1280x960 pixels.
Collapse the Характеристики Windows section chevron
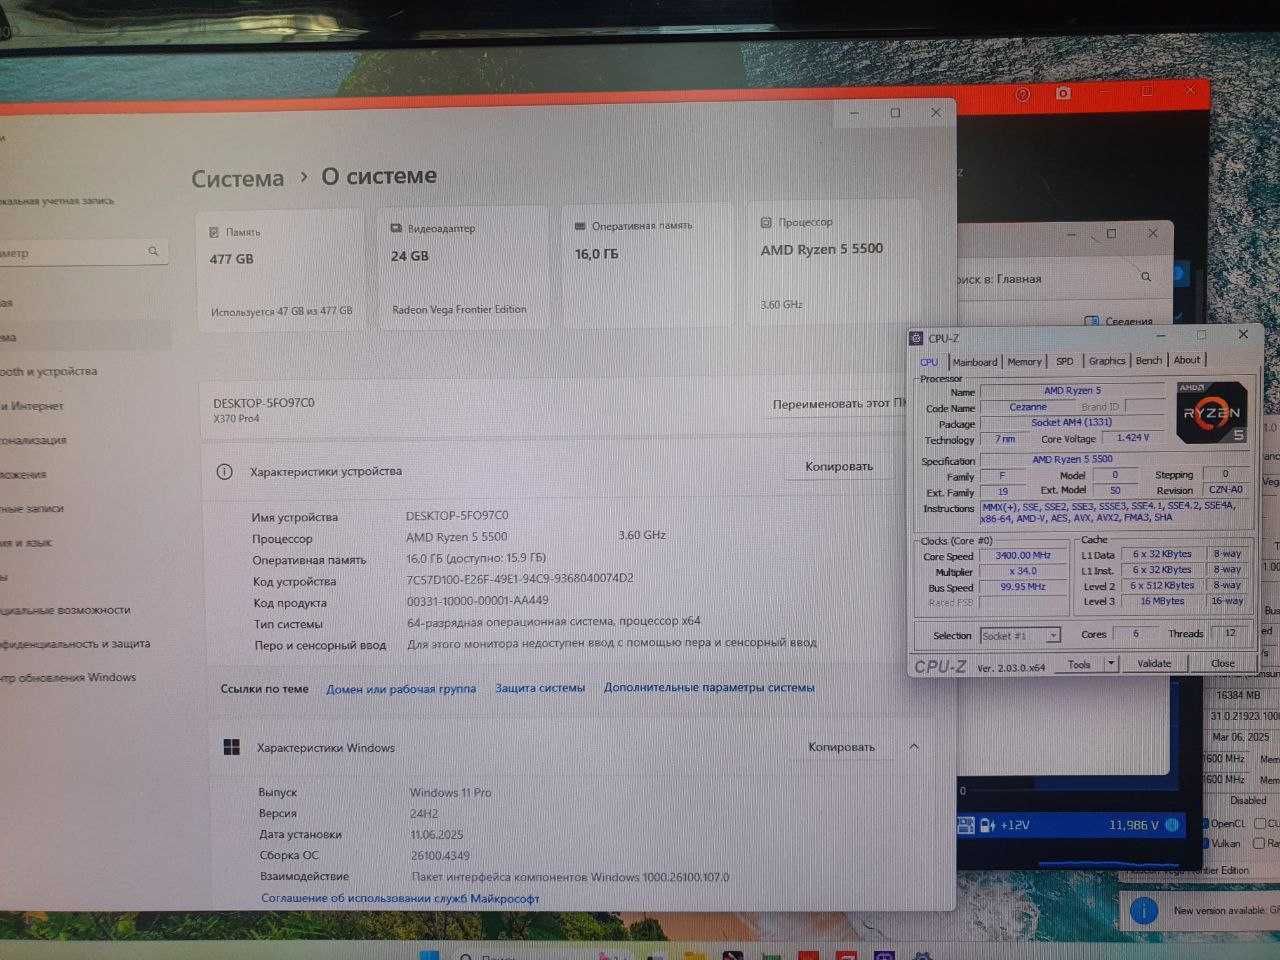913,746
